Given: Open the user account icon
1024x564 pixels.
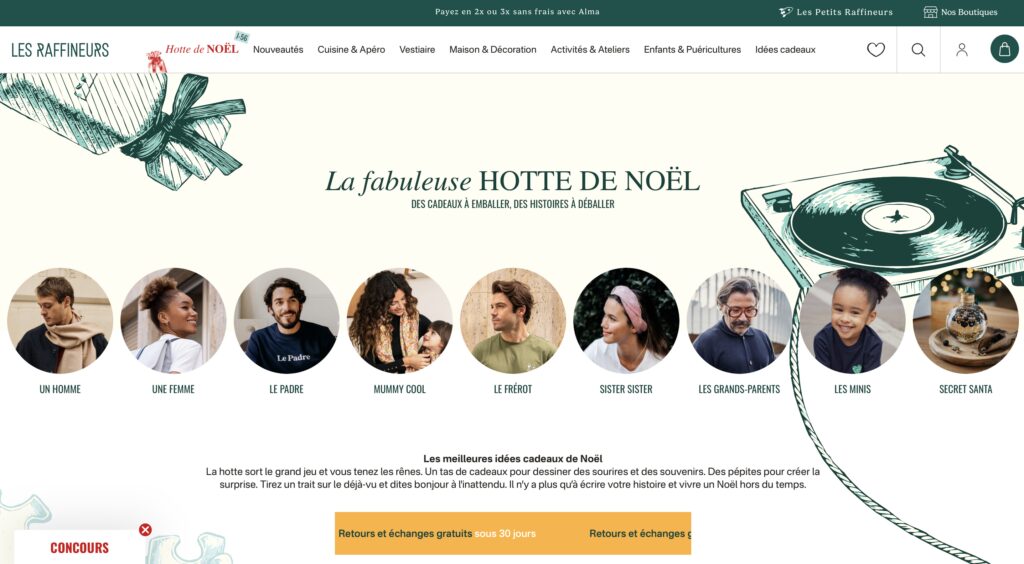Looking at the screenshot, I should point(961,50).
